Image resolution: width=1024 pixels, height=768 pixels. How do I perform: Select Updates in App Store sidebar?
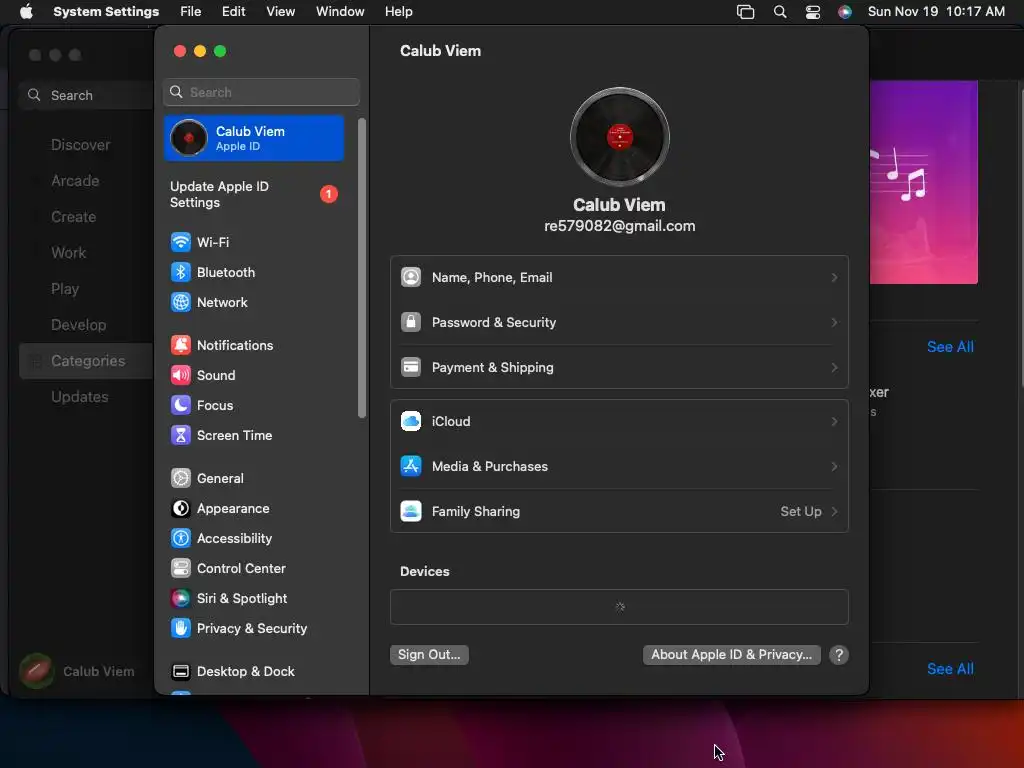[80, 397]
